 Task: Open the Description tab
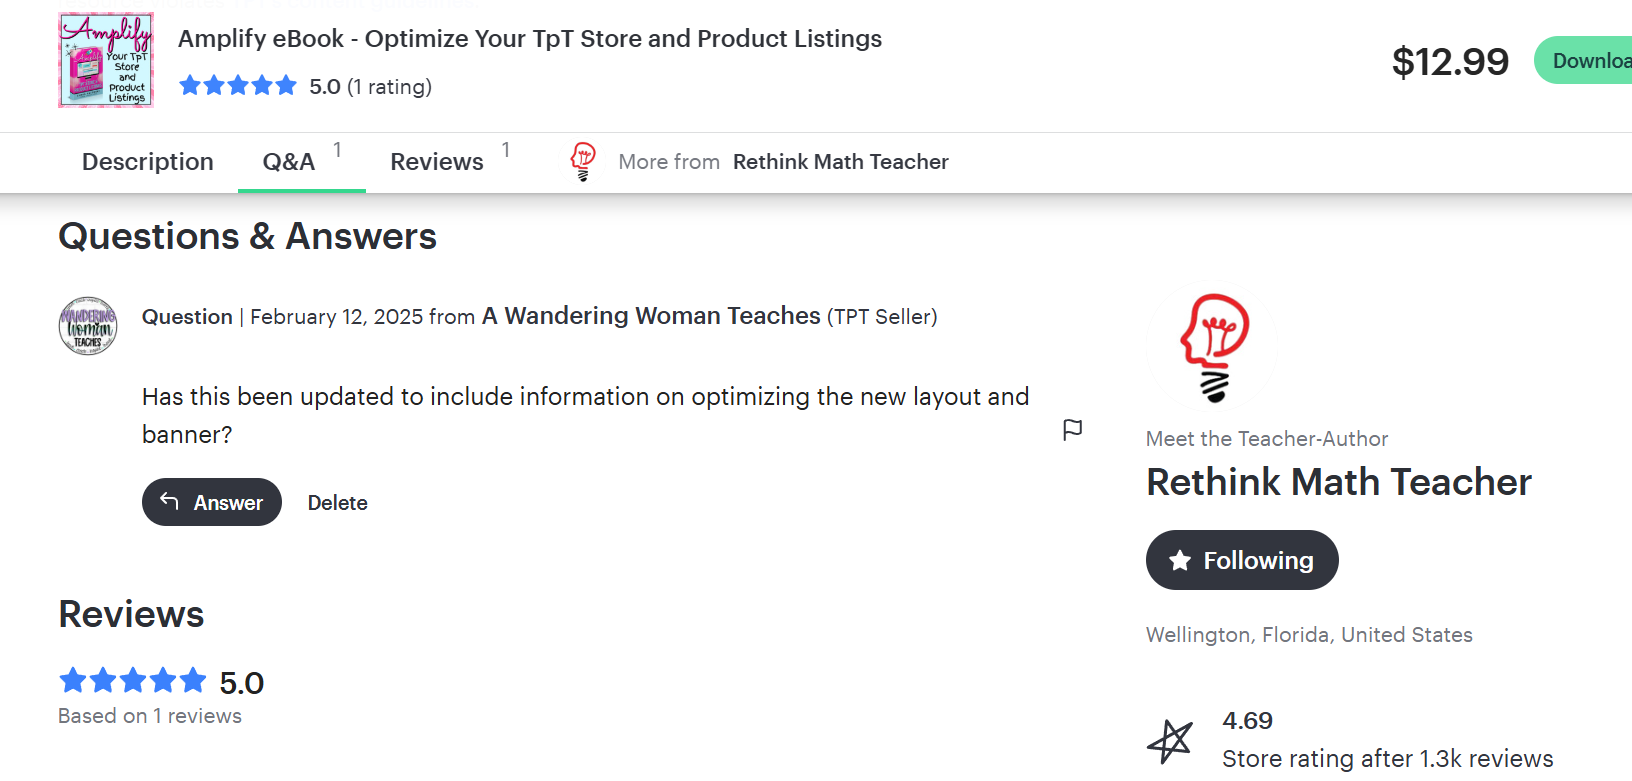147,162
